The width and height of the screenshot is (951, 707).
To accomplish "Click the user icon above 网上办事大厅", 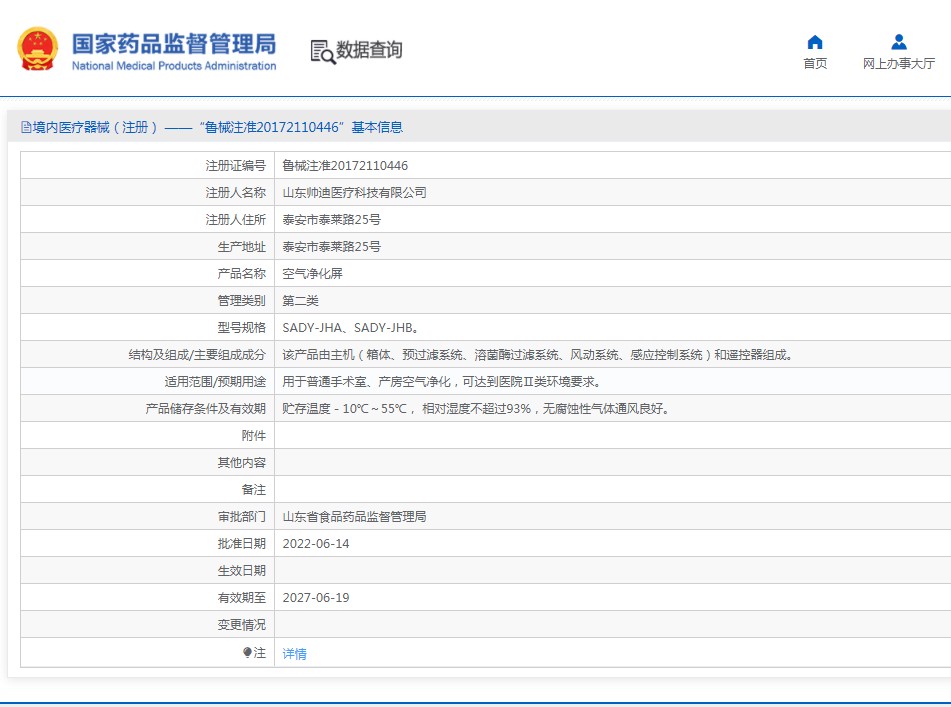I will tap(898, 42).
